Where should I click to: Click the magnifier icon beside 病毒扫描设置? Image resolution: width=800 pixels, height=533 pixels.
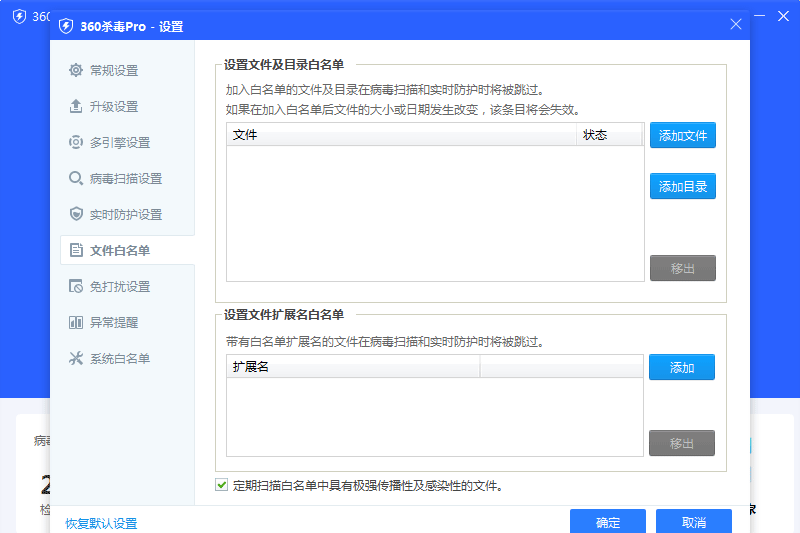coord(76,179)
